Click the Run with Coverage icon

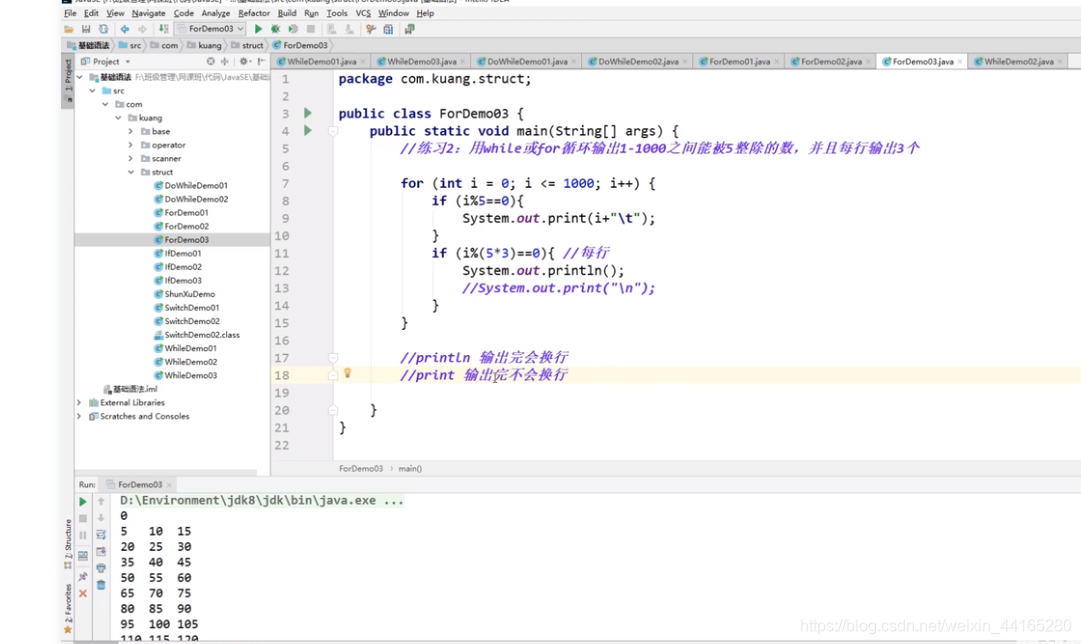pos(293,29)
